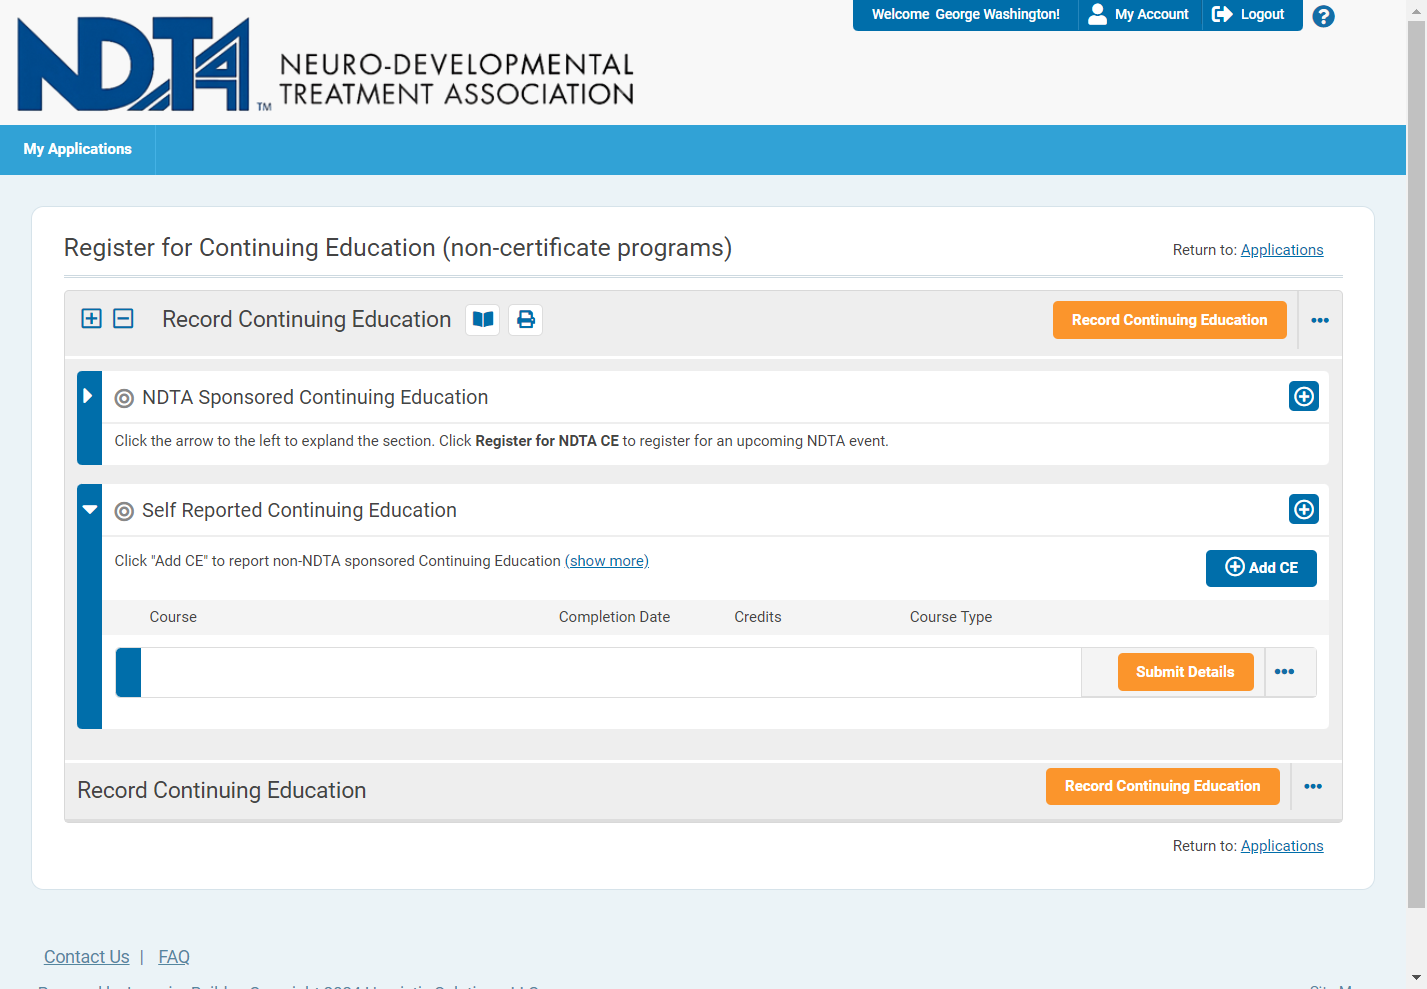Image resolution: width=1427 pixels, height=989 pixels.
Task: Open the My Applications tab
Action: pyautogui.click(x=78, y=149)
